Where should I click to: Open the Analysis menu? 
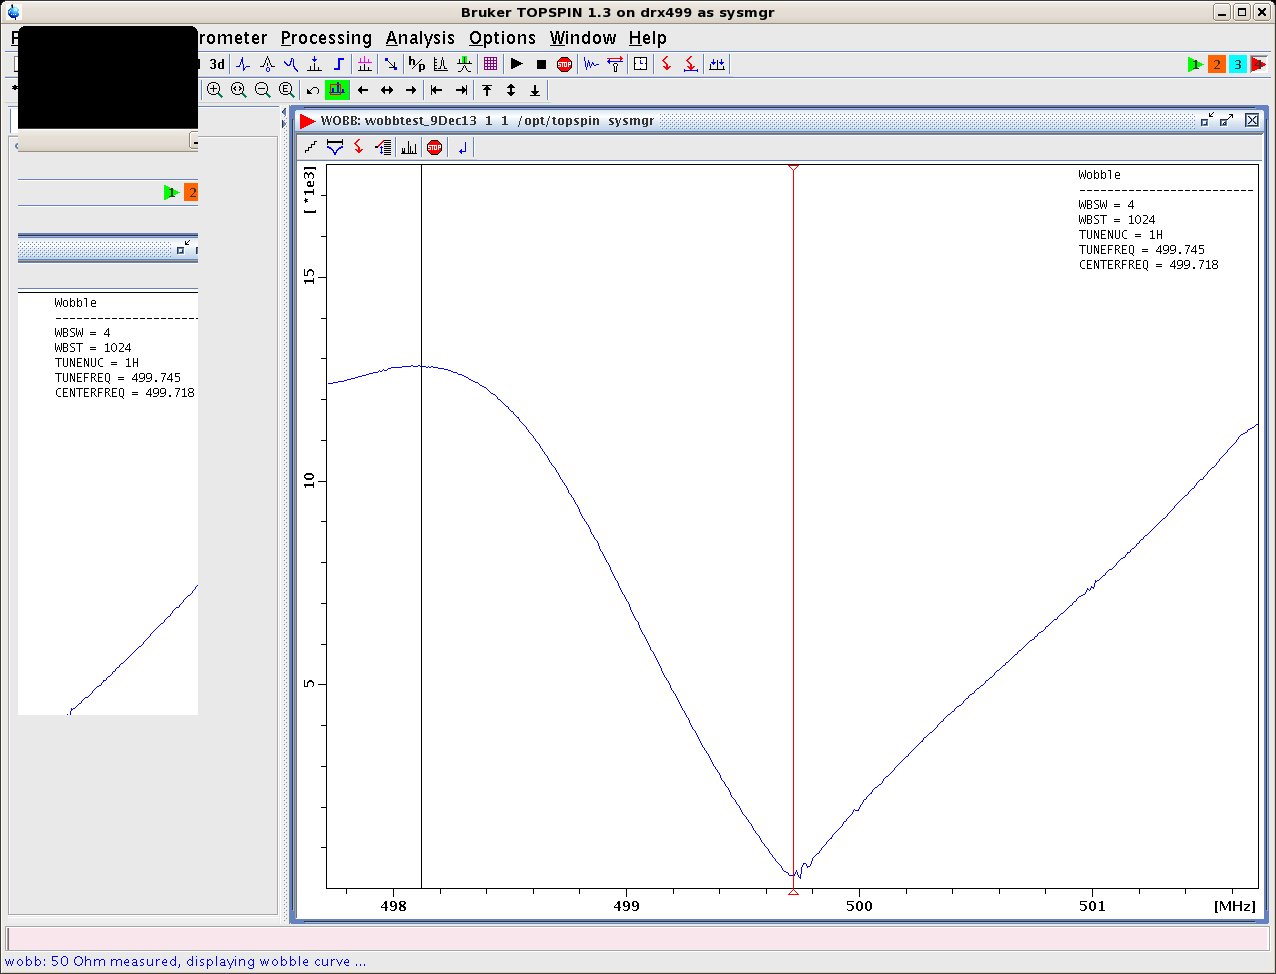[x=420, y=38]
